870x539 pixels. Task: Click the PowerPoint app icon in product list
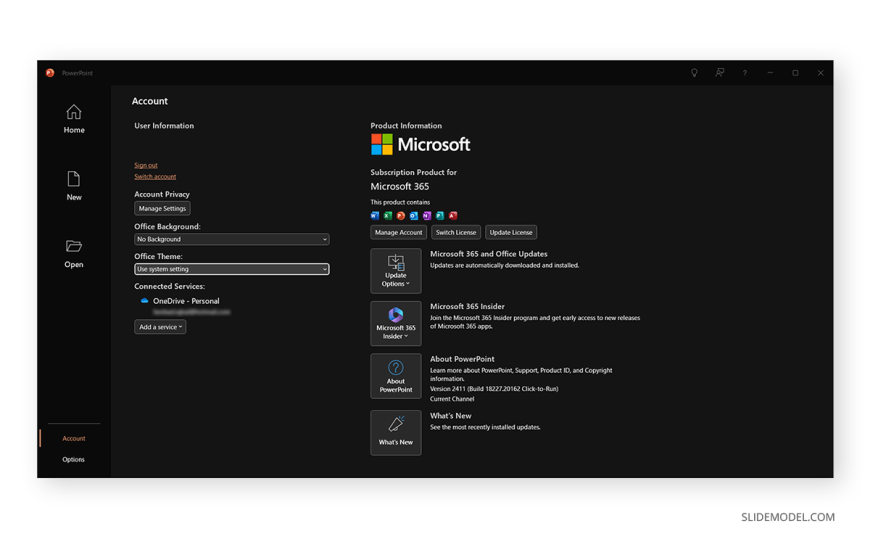tap(401, 215)
